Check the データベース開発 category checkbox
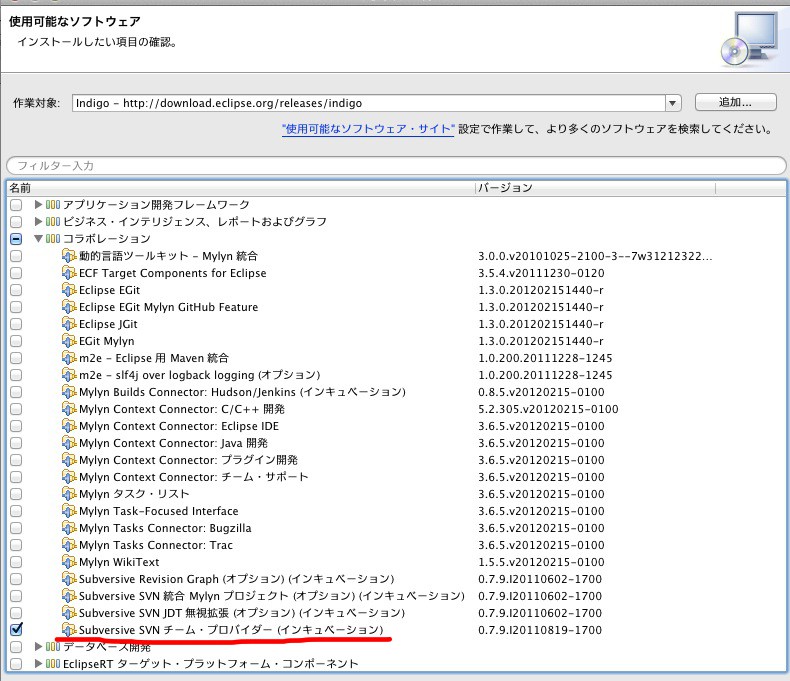This screenshot has width=790, height=681. point(16,646)
